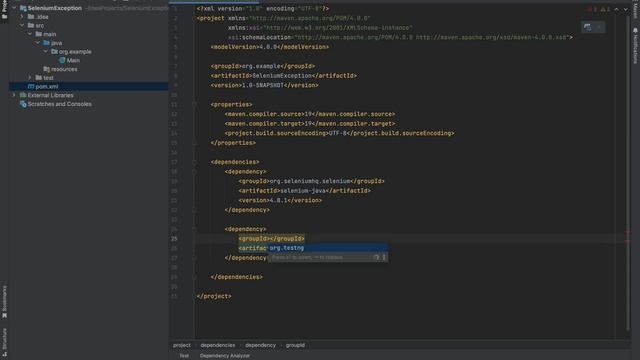Open the Notifications tool window
This screenshot has height=360, width=640.
pos(635,46)
